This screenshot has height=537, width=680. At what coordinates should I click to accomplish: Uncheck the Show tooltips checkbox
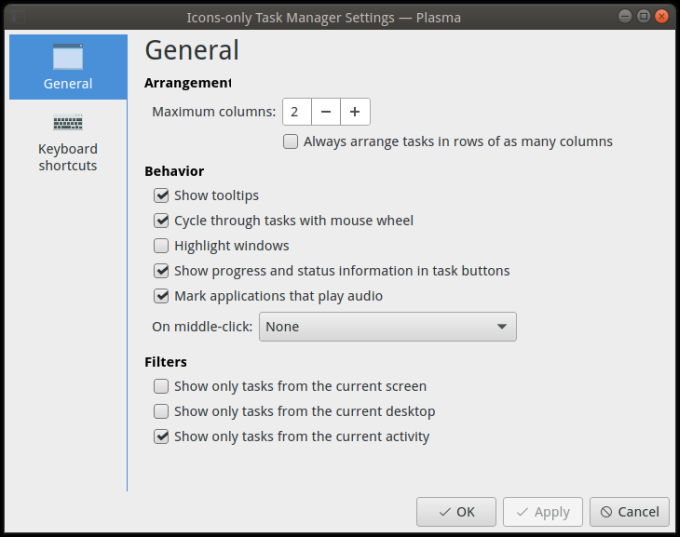click(x=161, y=196)
